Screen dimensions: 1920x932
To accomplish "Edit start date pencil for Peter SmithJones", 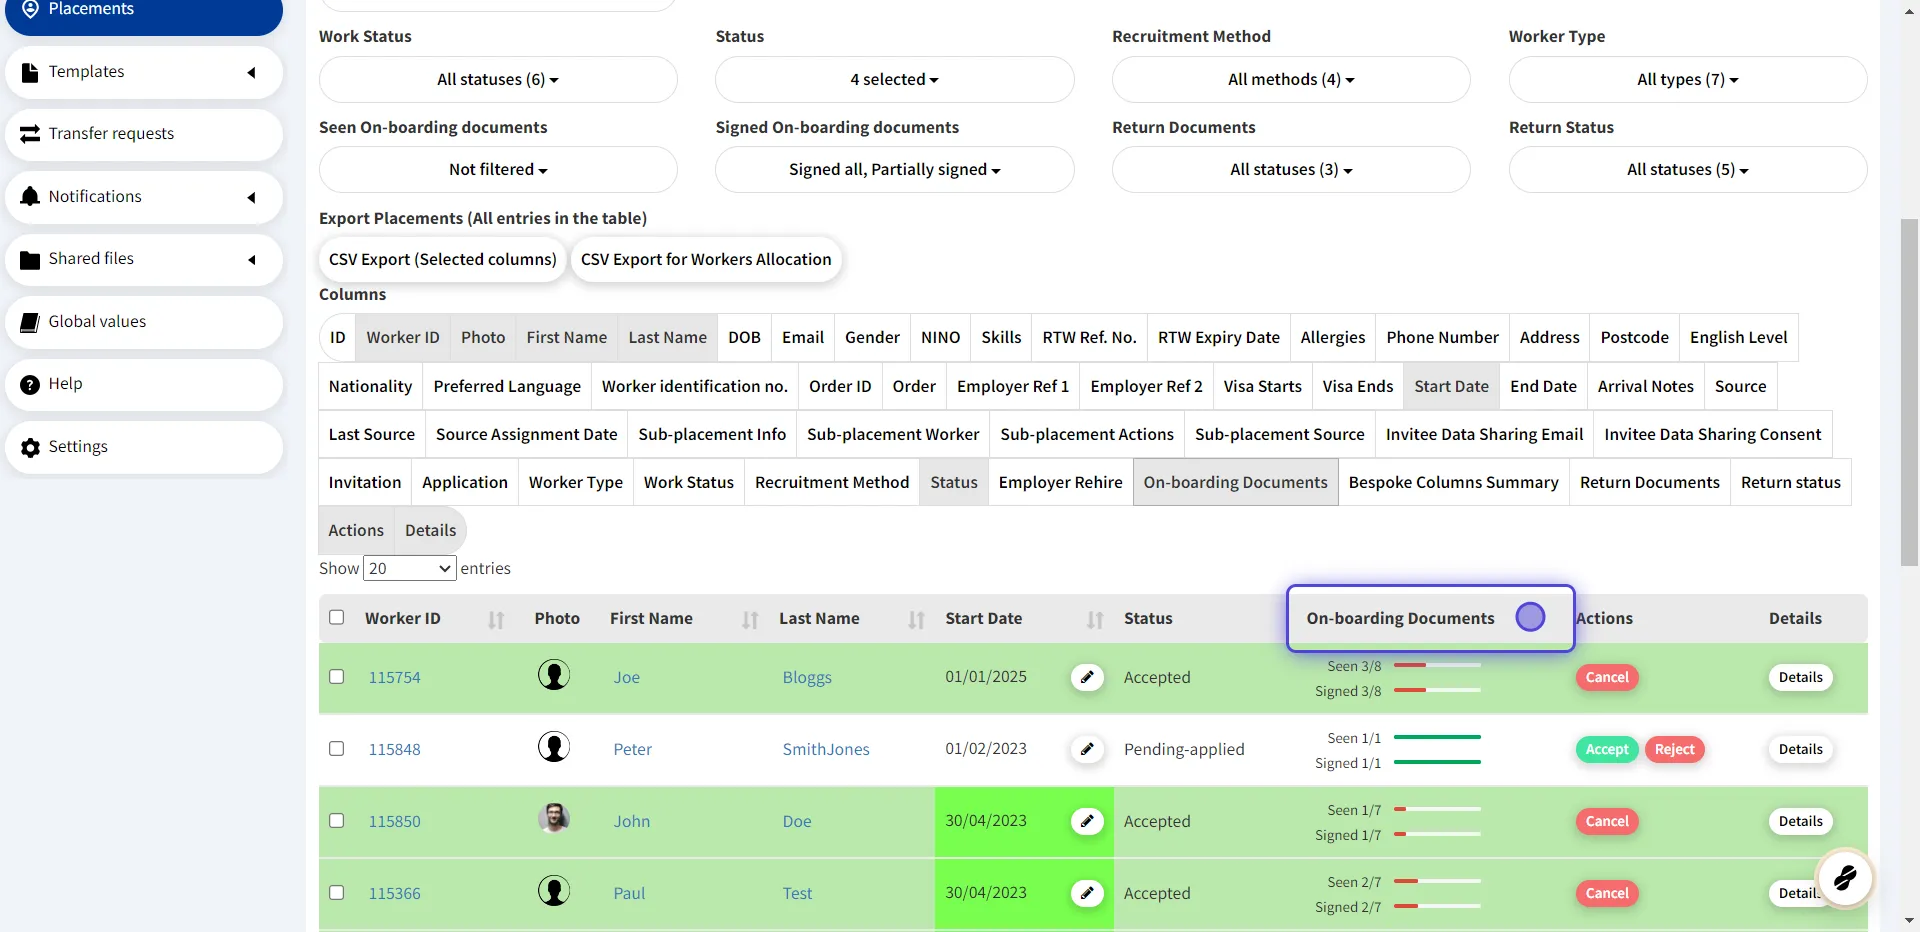I will pos(1087,749).
